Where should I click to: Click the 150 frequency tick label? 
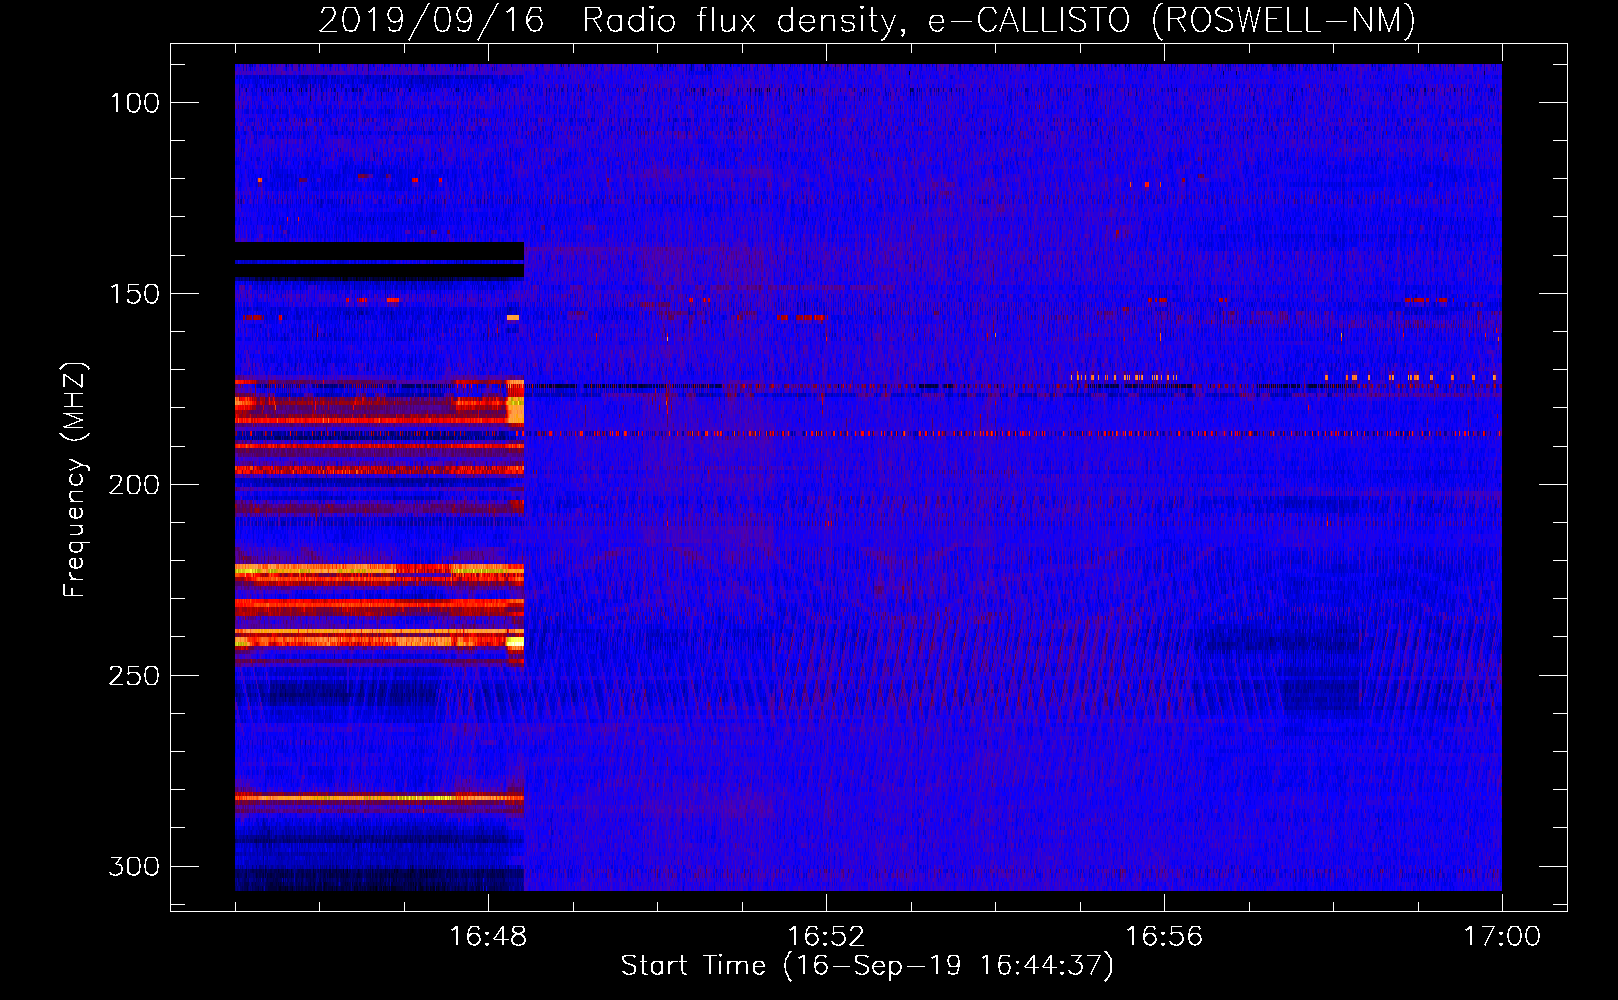(x=135, y=294)
